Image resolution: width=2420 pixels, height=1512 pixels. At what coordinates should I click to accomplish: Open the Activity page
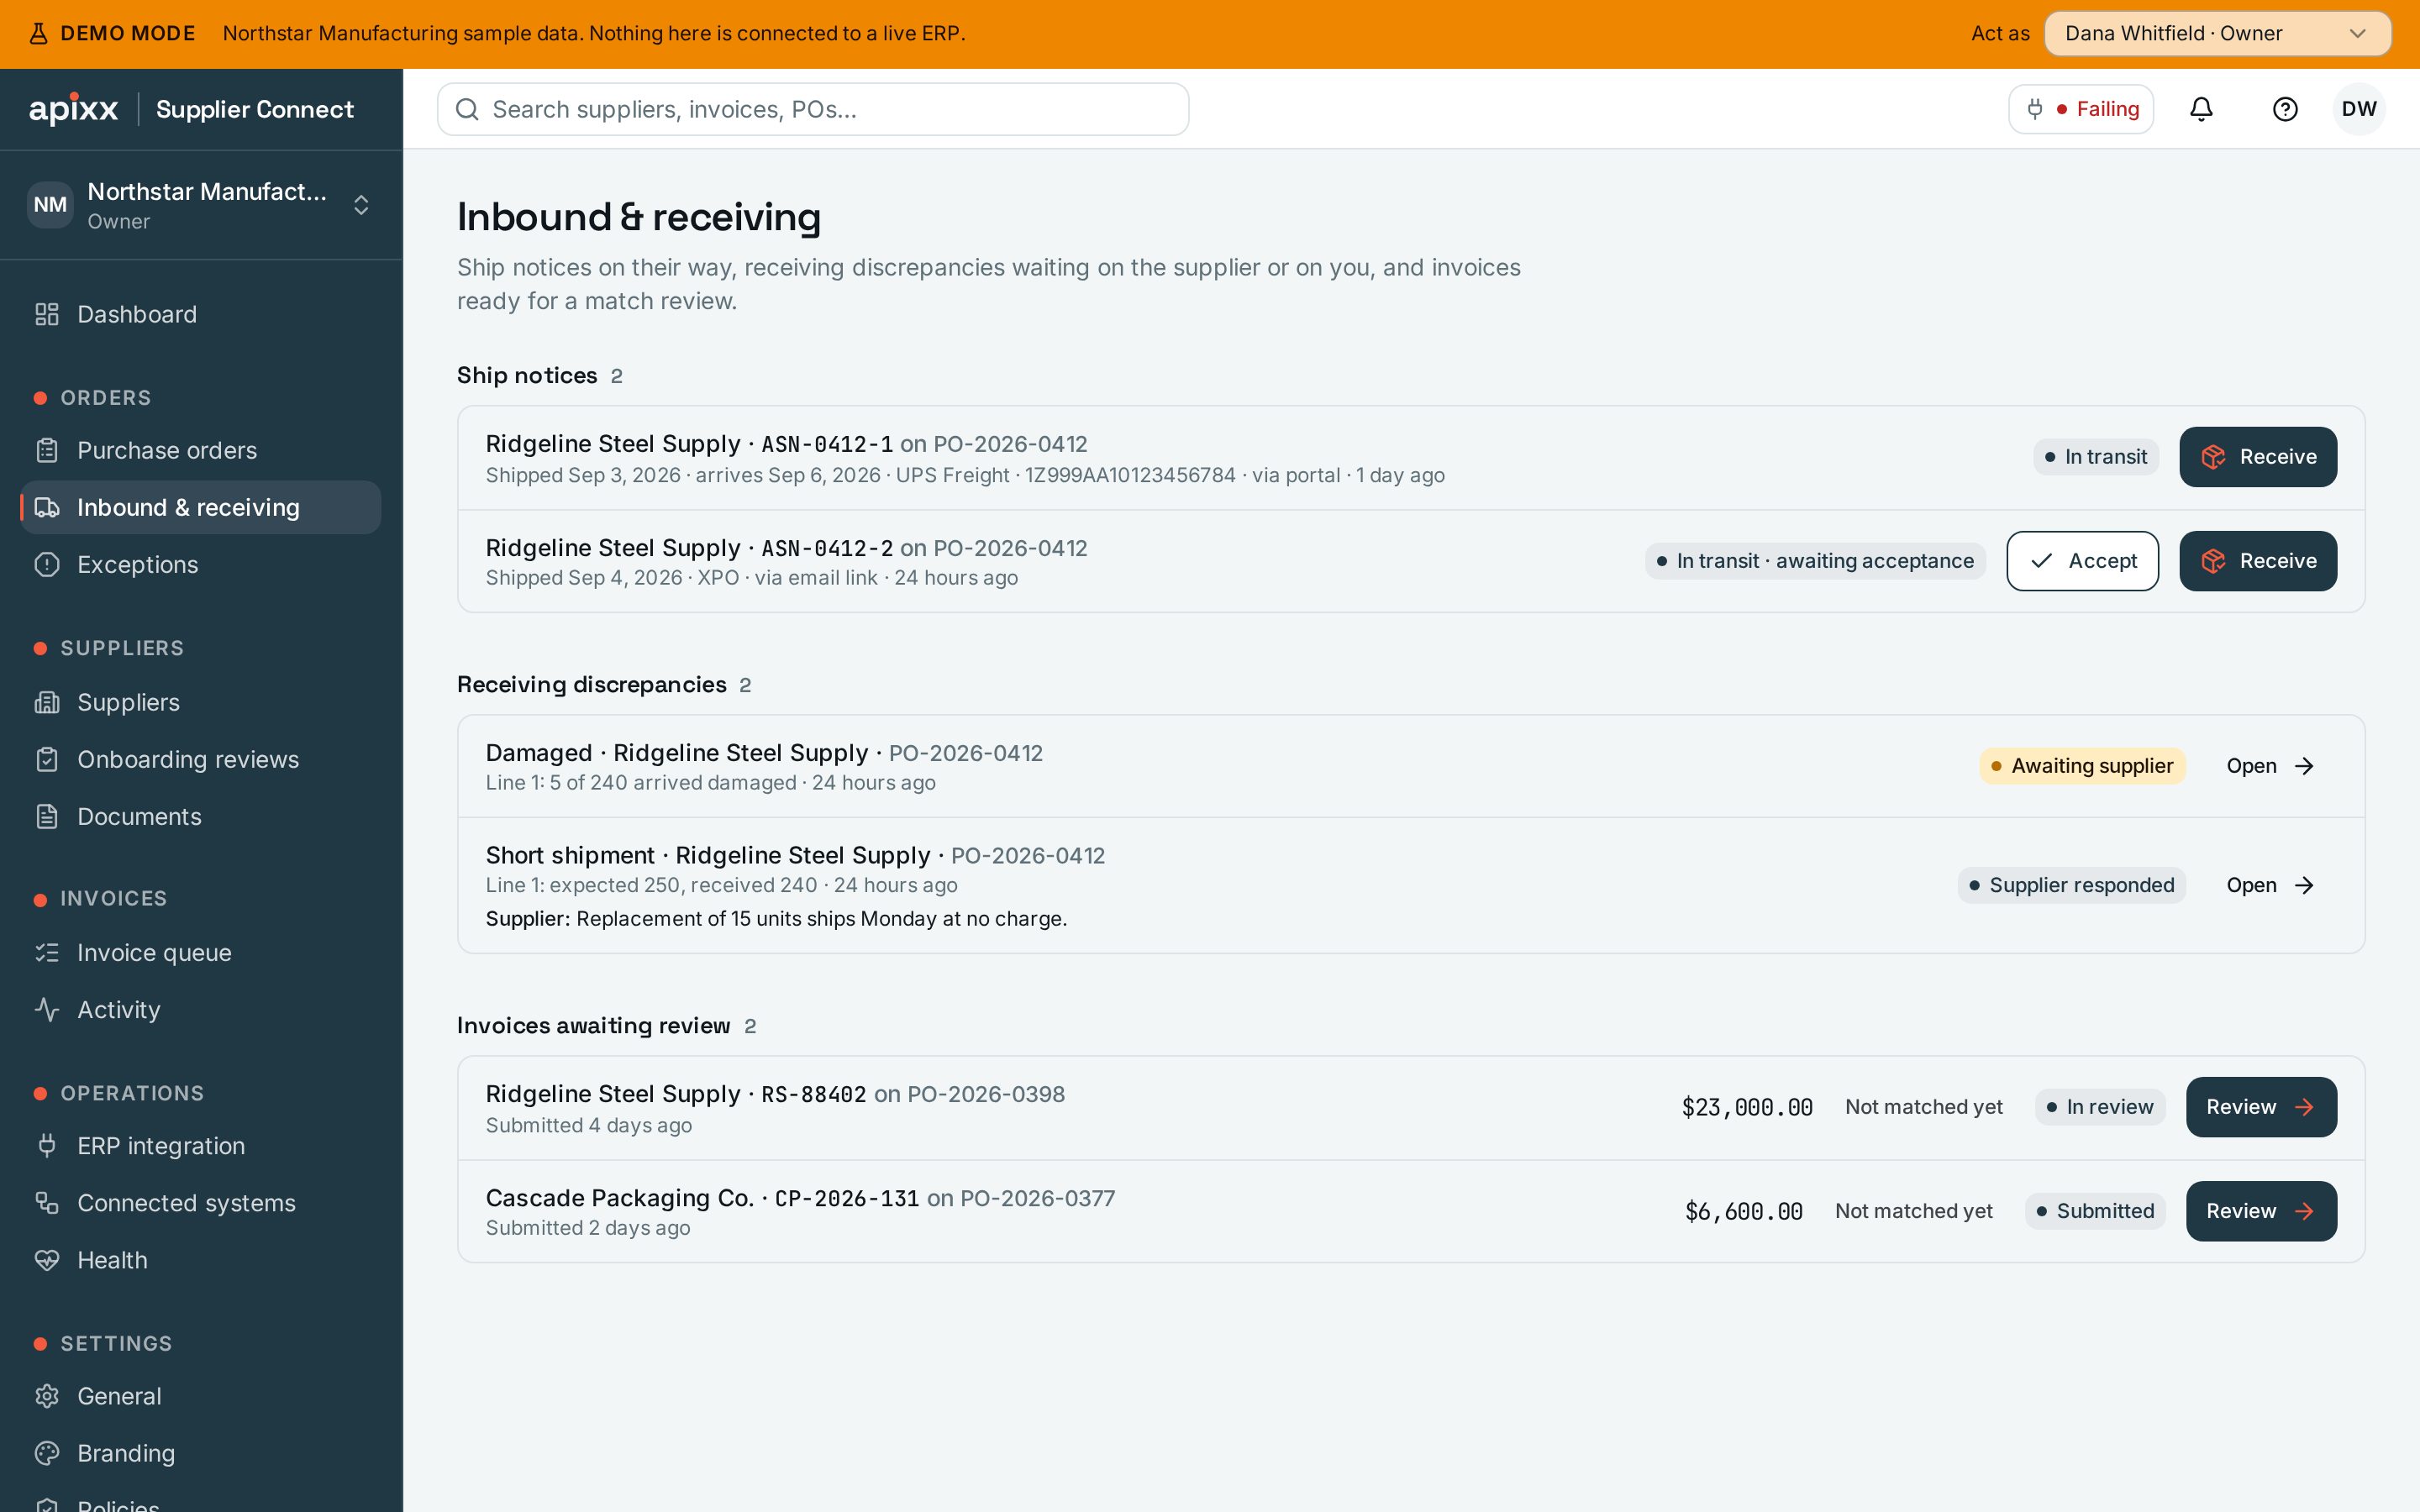[201, 1009]
